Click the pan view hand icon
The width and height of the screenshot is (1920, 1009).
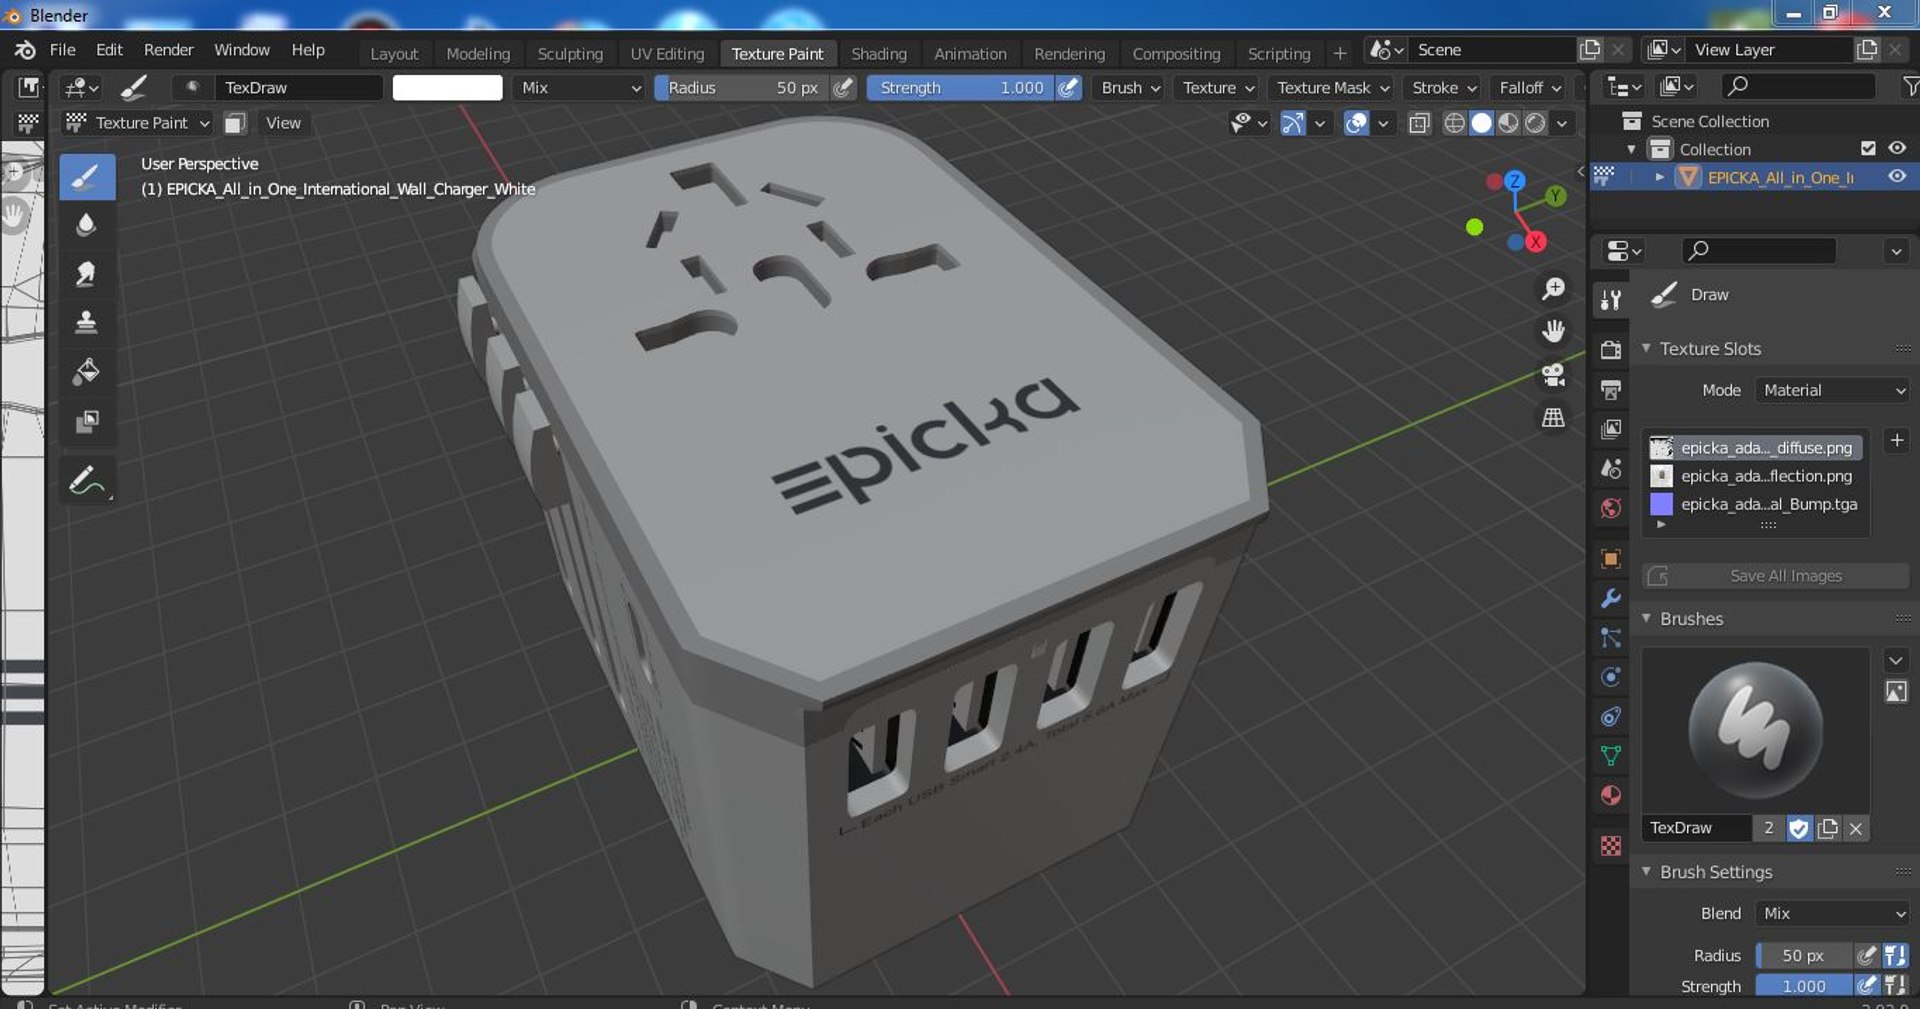pyautogui.click(x=1553, y=331)
